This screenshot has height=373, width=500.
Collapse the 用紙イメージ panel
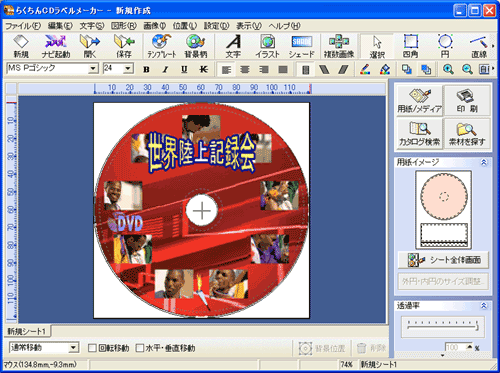tap(484, 162)
